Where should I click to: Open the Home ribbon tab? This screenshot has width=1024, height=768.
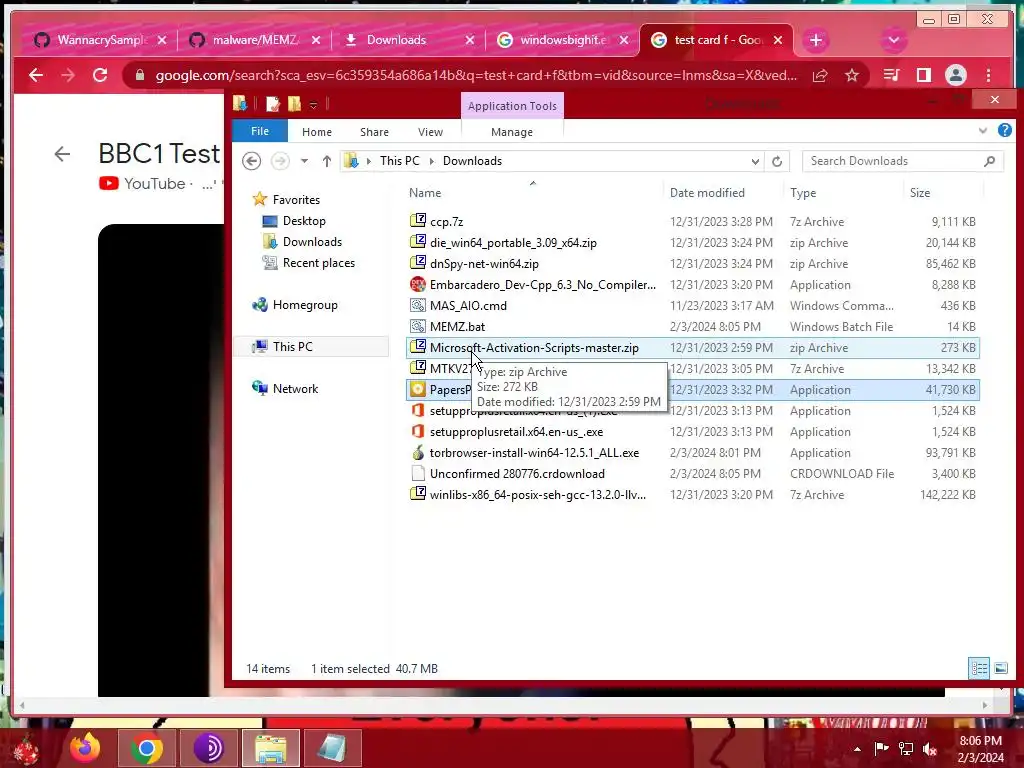[x=317, y=132]
